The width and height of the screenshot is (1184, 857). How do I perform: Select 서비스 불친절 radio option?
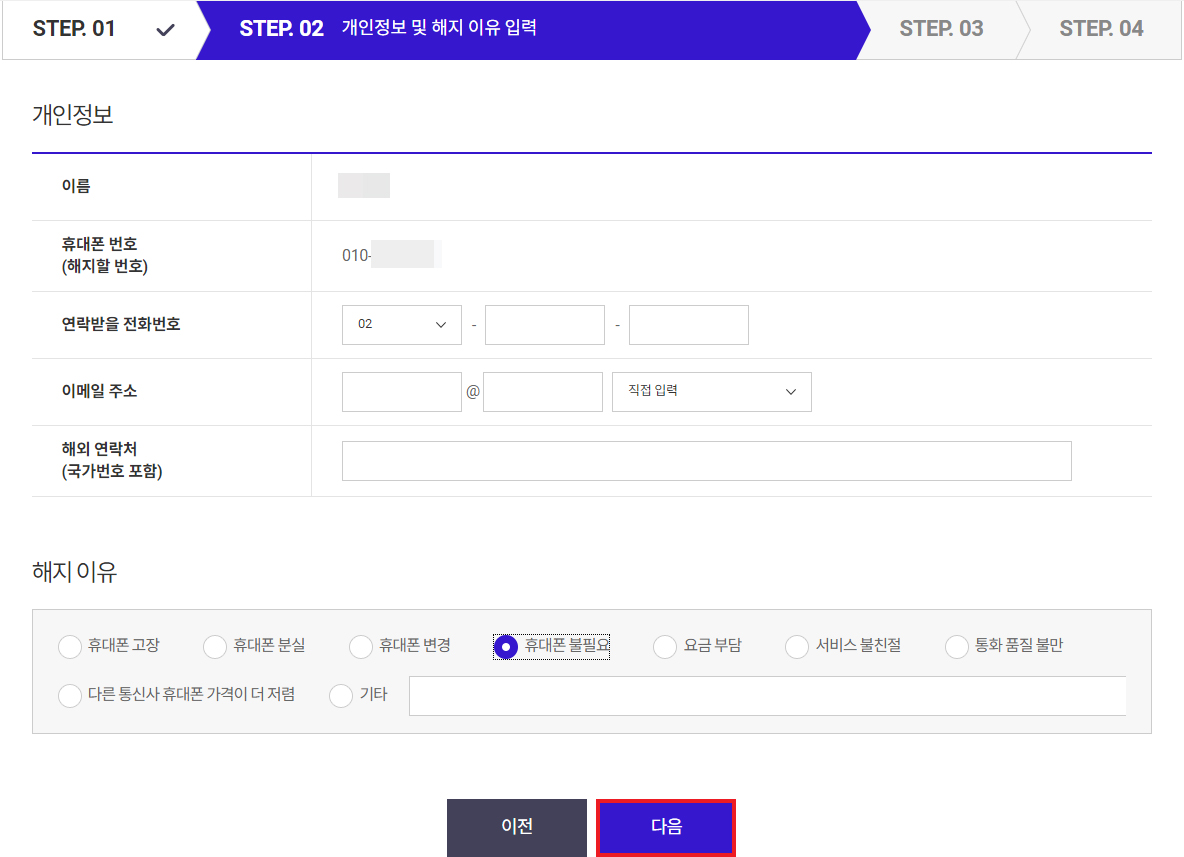pos(797,646)
